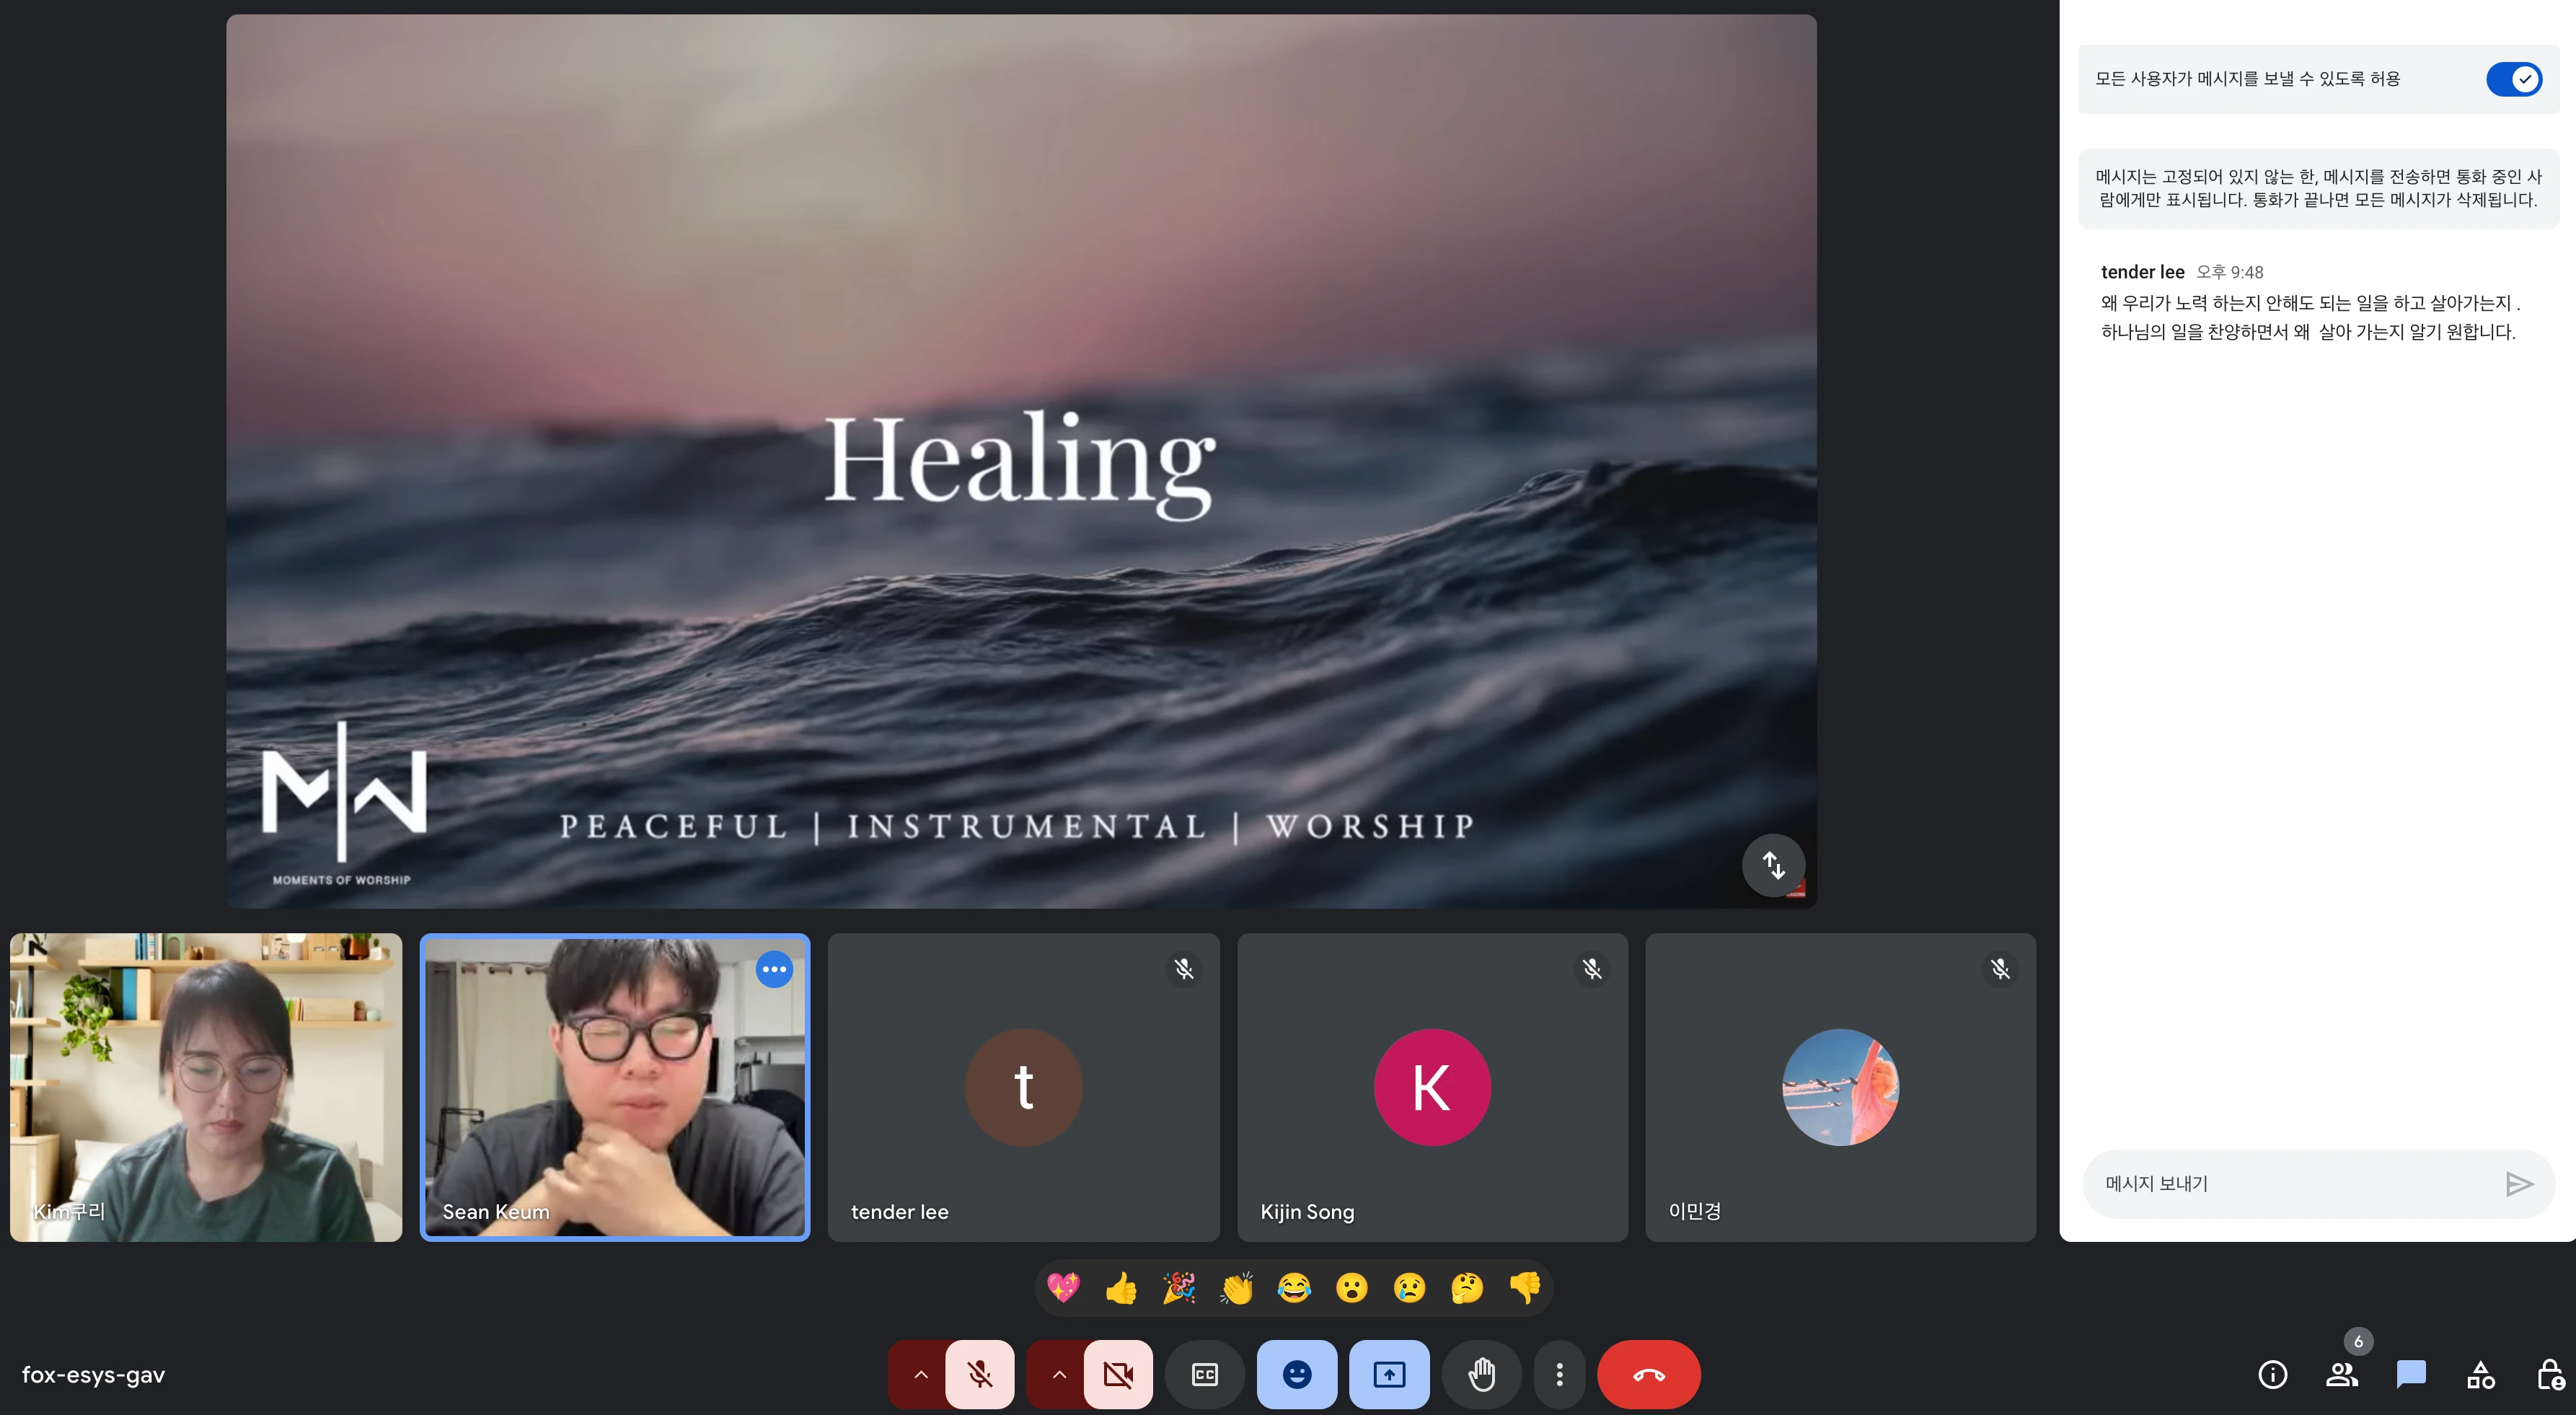Send crying face reaction
Viewport: 2576px width, 1415px height.
click(x=1410, y=1287)
